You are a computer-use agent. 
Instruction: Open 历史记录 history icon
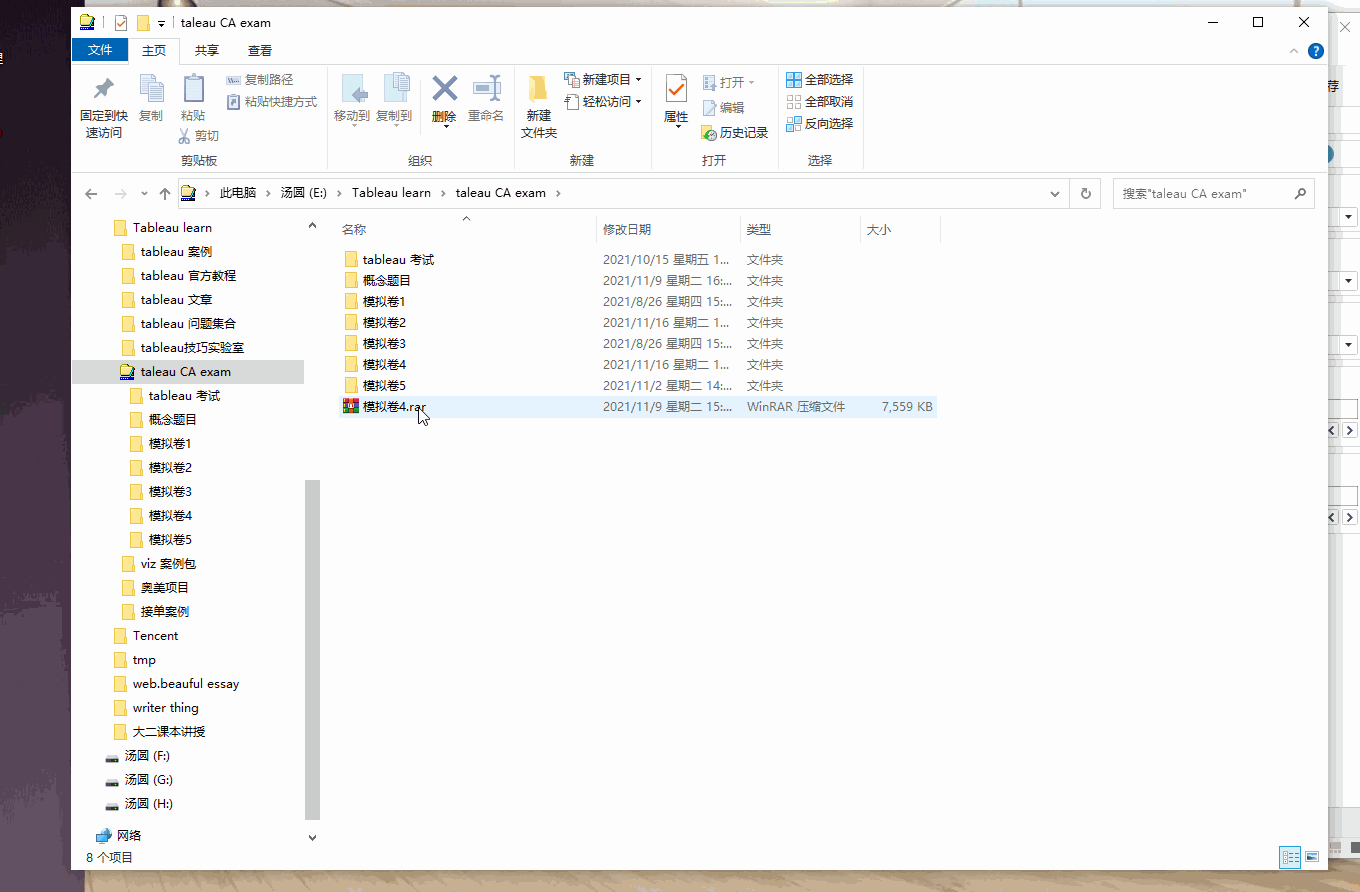(x=709, y=133)
